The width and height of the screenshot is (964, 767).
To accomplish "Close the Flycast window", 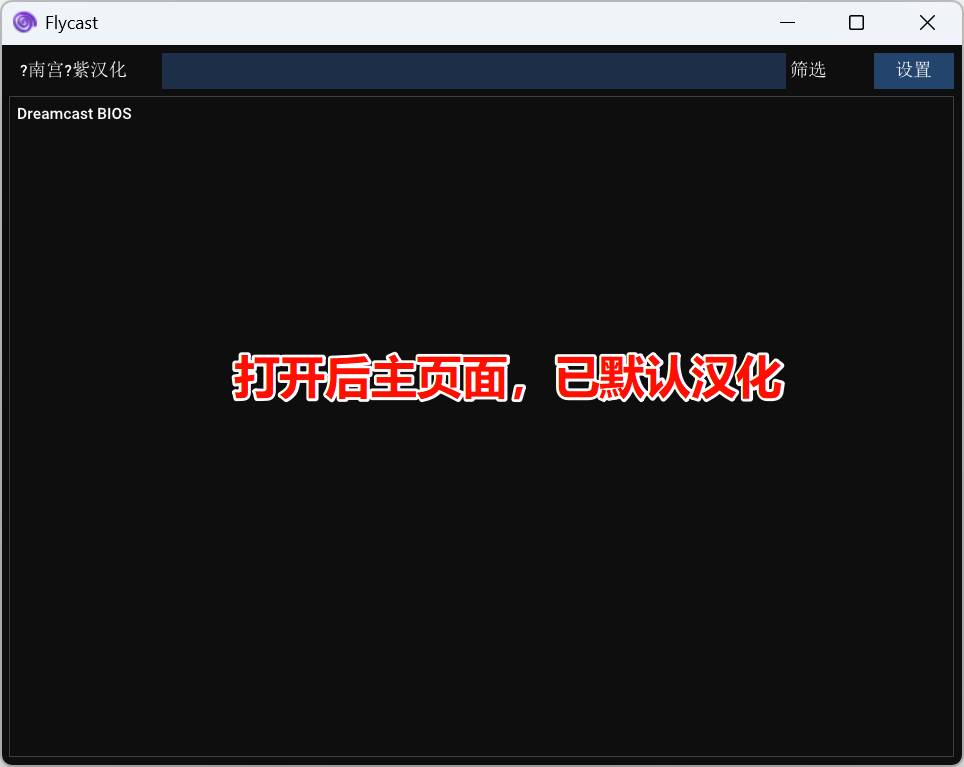I will 927,22.
